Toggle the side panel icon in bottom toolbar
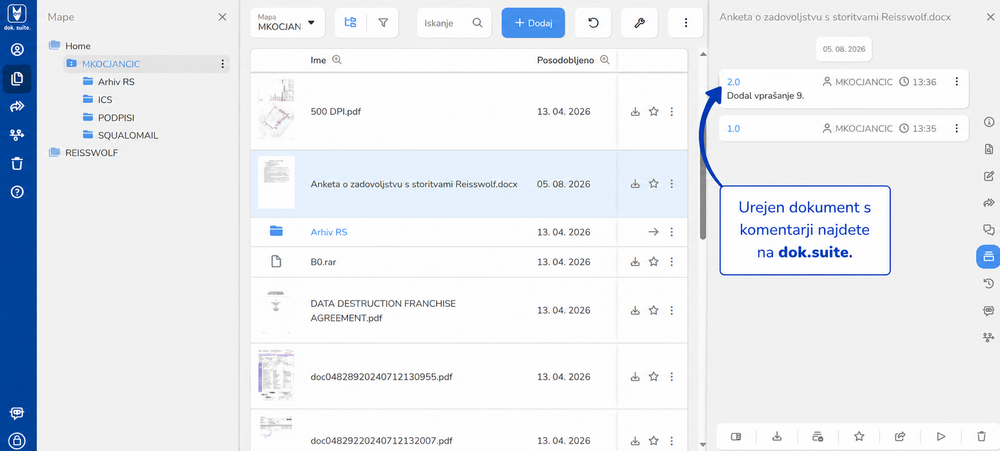 [x=736, y=436]
